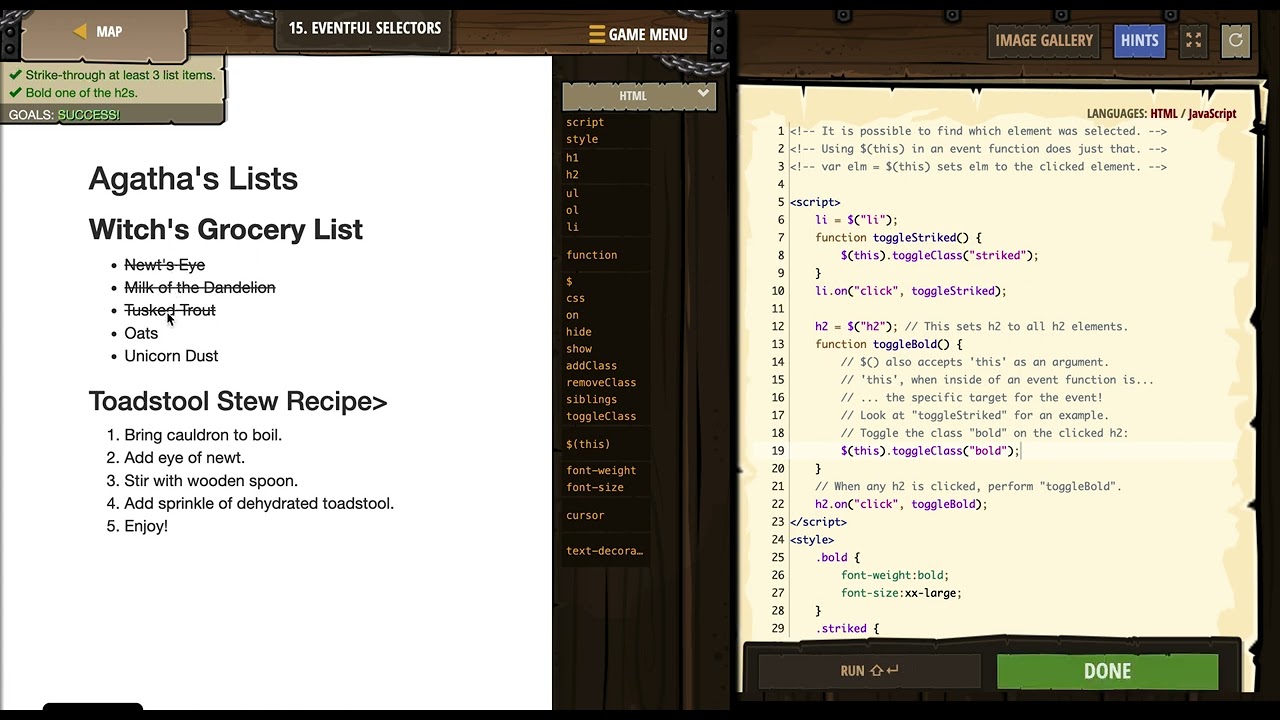Click the green DONE button
Image resolution: width=1280 pixels, height=720 pixels.
click(x=1107, y=671)
